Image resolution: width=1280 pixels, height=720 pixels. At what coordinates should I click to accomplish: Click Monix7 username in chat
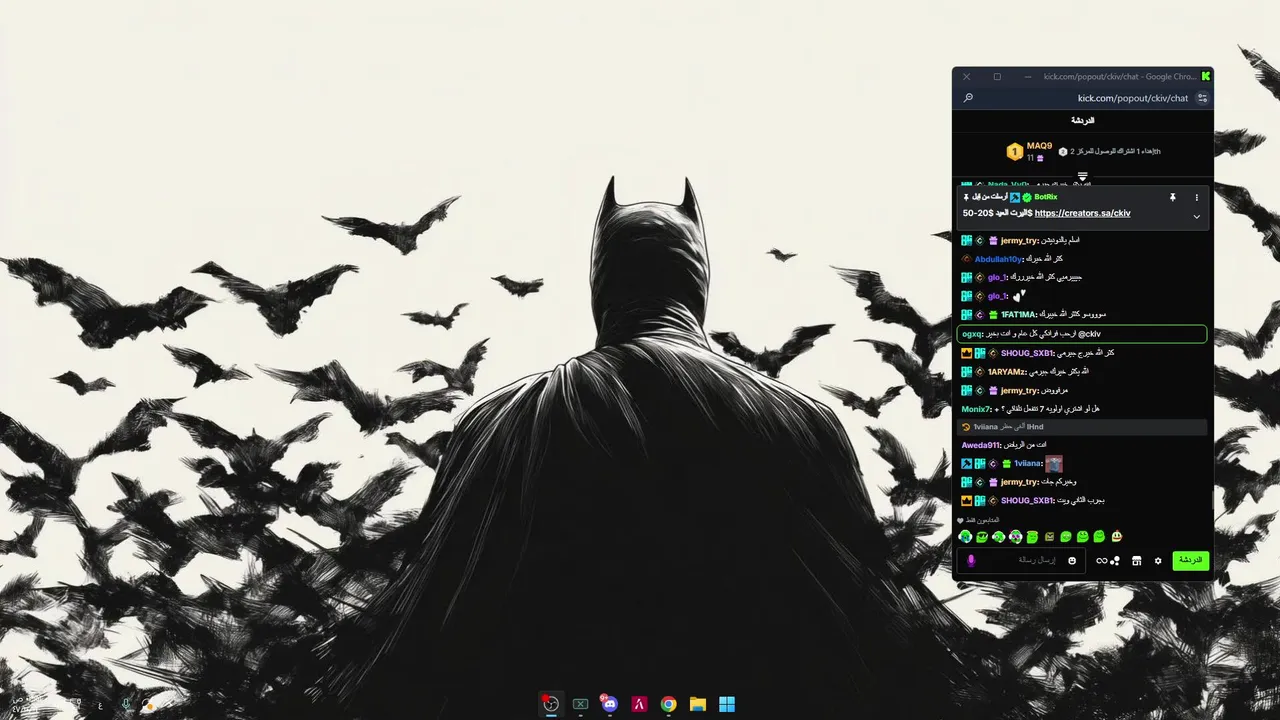point(977,409)
